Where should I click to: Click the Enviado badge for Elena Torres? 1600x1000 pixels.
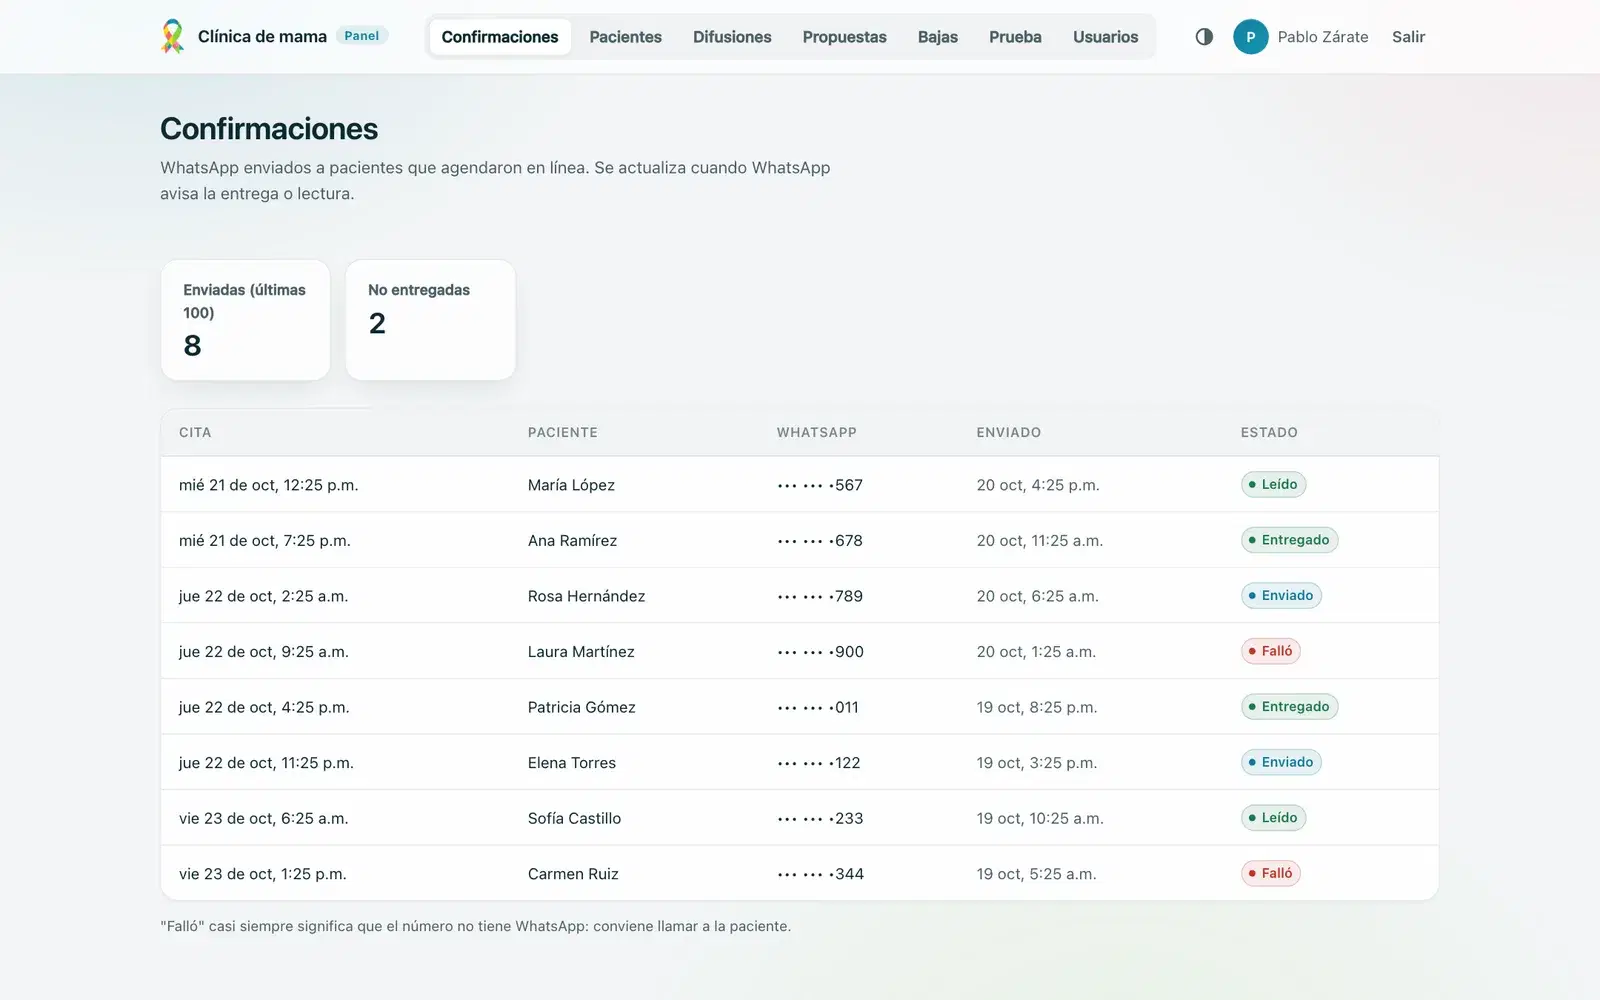pyautogui.click(x=1281, y=762)
